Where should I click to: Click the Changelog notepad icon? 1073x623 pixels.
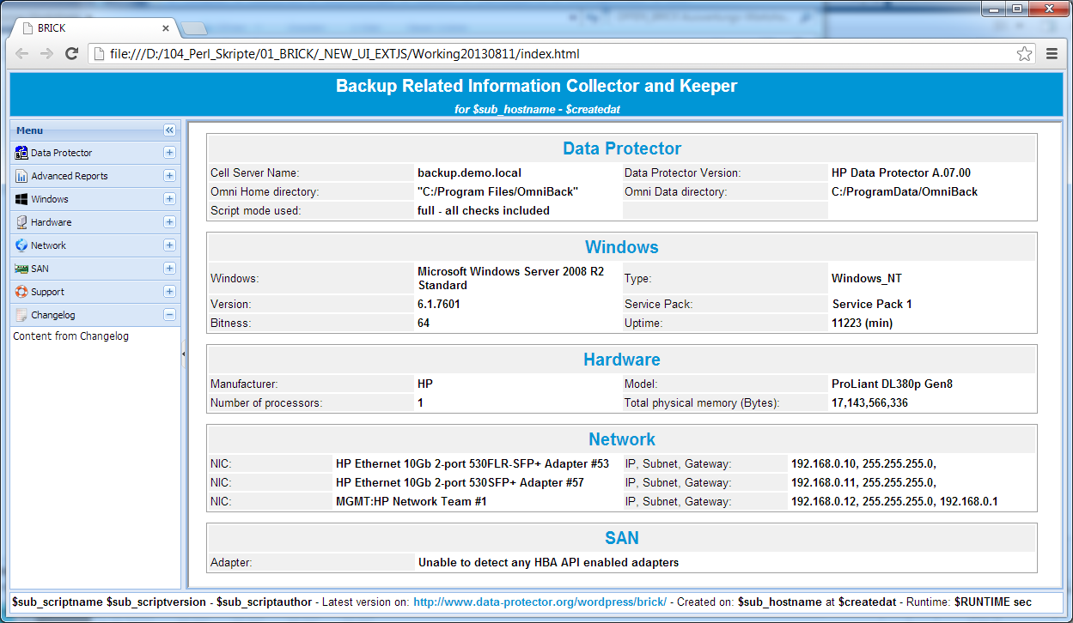coord(21,315)
